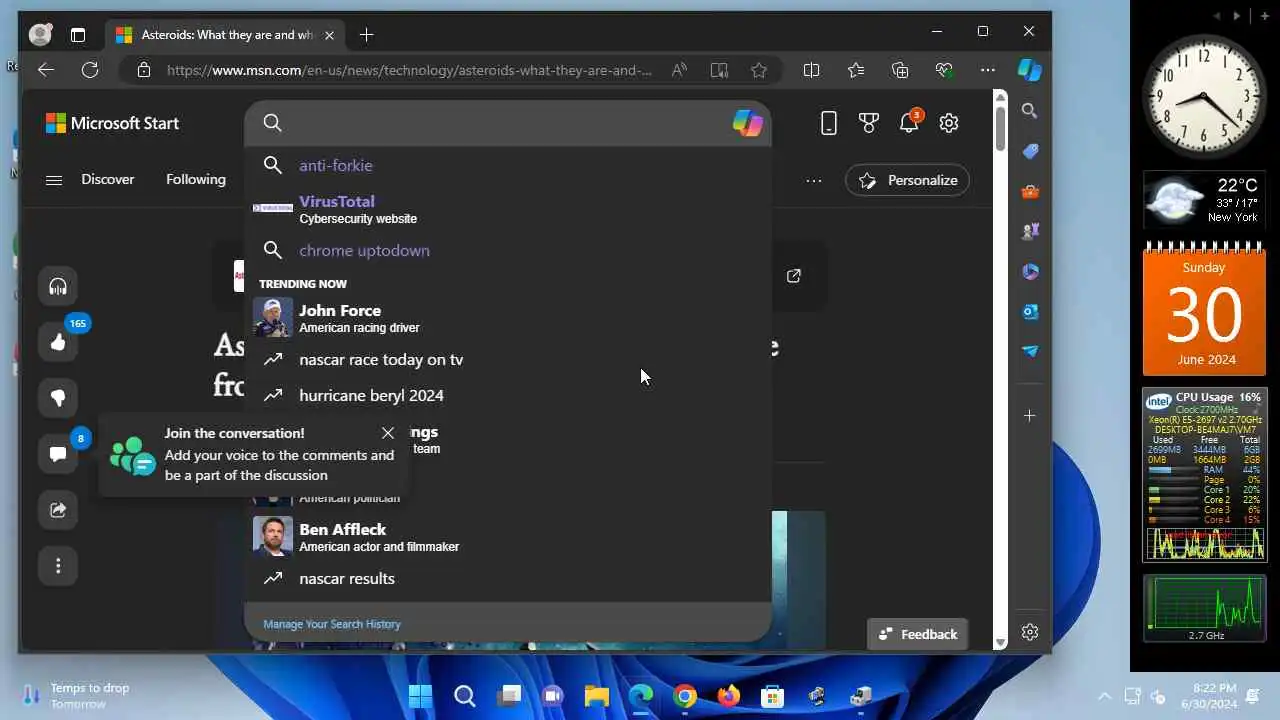Select John Force trending entry
This screenshot has width=1280, height=720.
(x=507, y=318)
